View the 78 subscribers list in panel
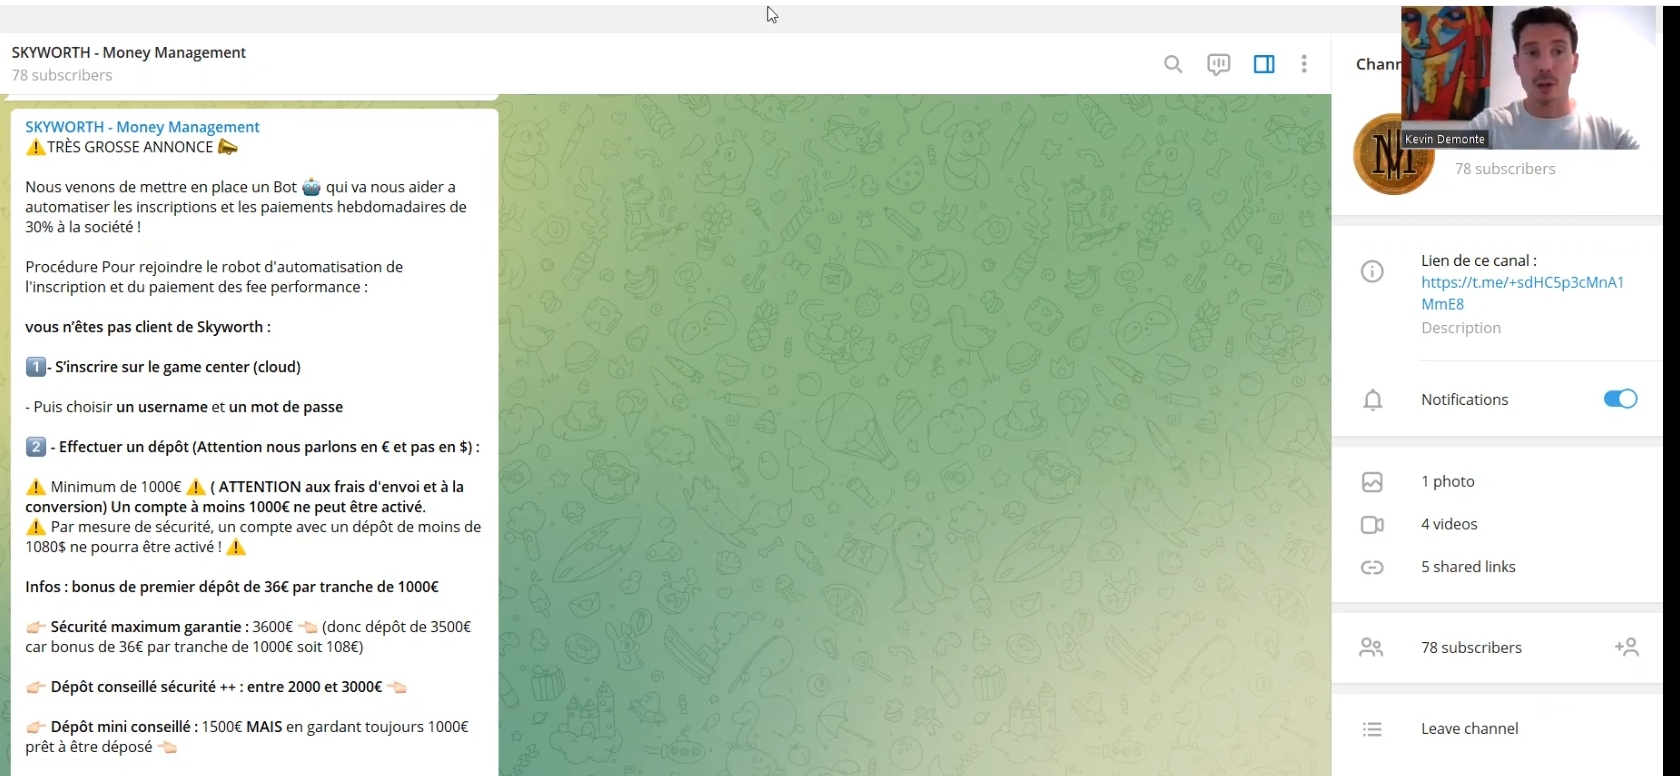Image resolution: width=1680 pixels, height=776 pixels. pos(1471,648)
